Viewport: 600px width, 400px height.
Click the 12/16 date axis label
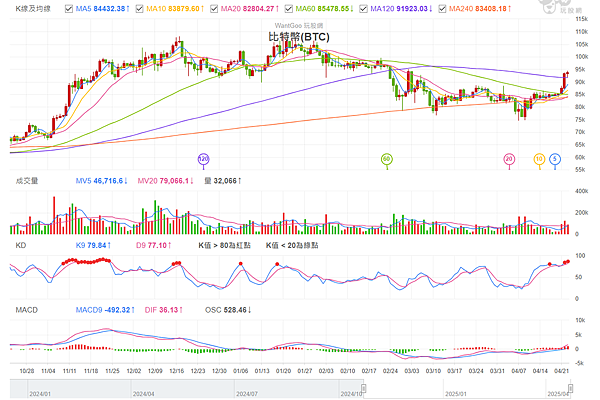(x=176, y=371)
